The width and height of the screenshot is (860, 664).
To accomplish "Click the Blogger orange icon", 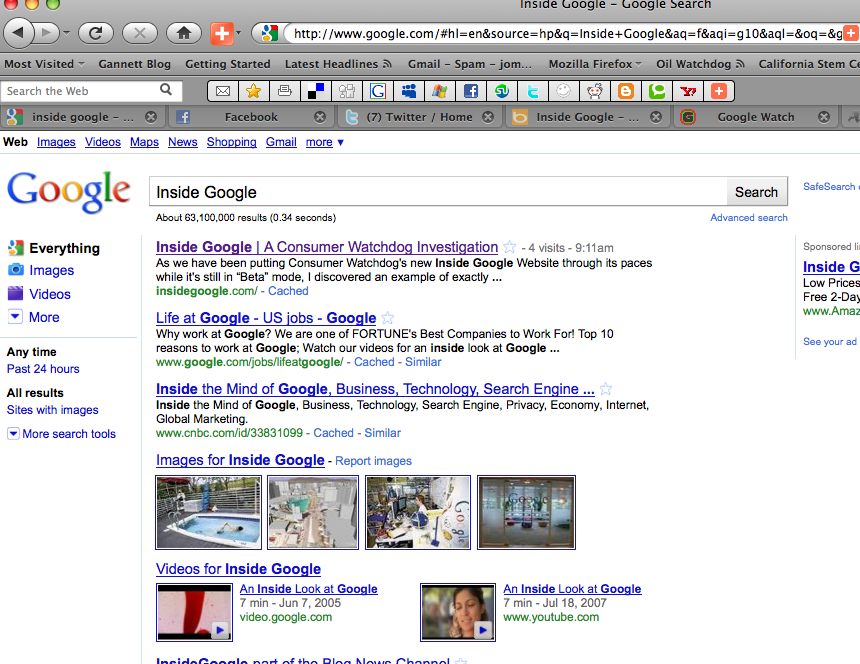I will click(x=626, y=91).
